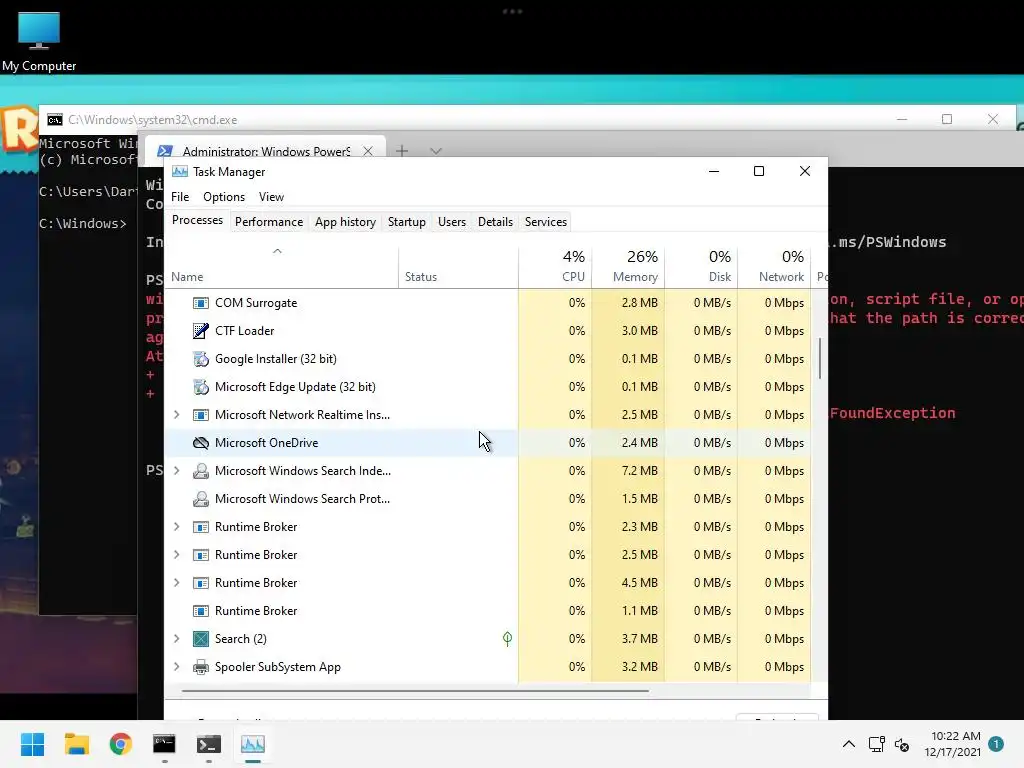Click the Windows Search Protocol Host icon
Screen dimensions: 1024x768
(x=200, y=499)
